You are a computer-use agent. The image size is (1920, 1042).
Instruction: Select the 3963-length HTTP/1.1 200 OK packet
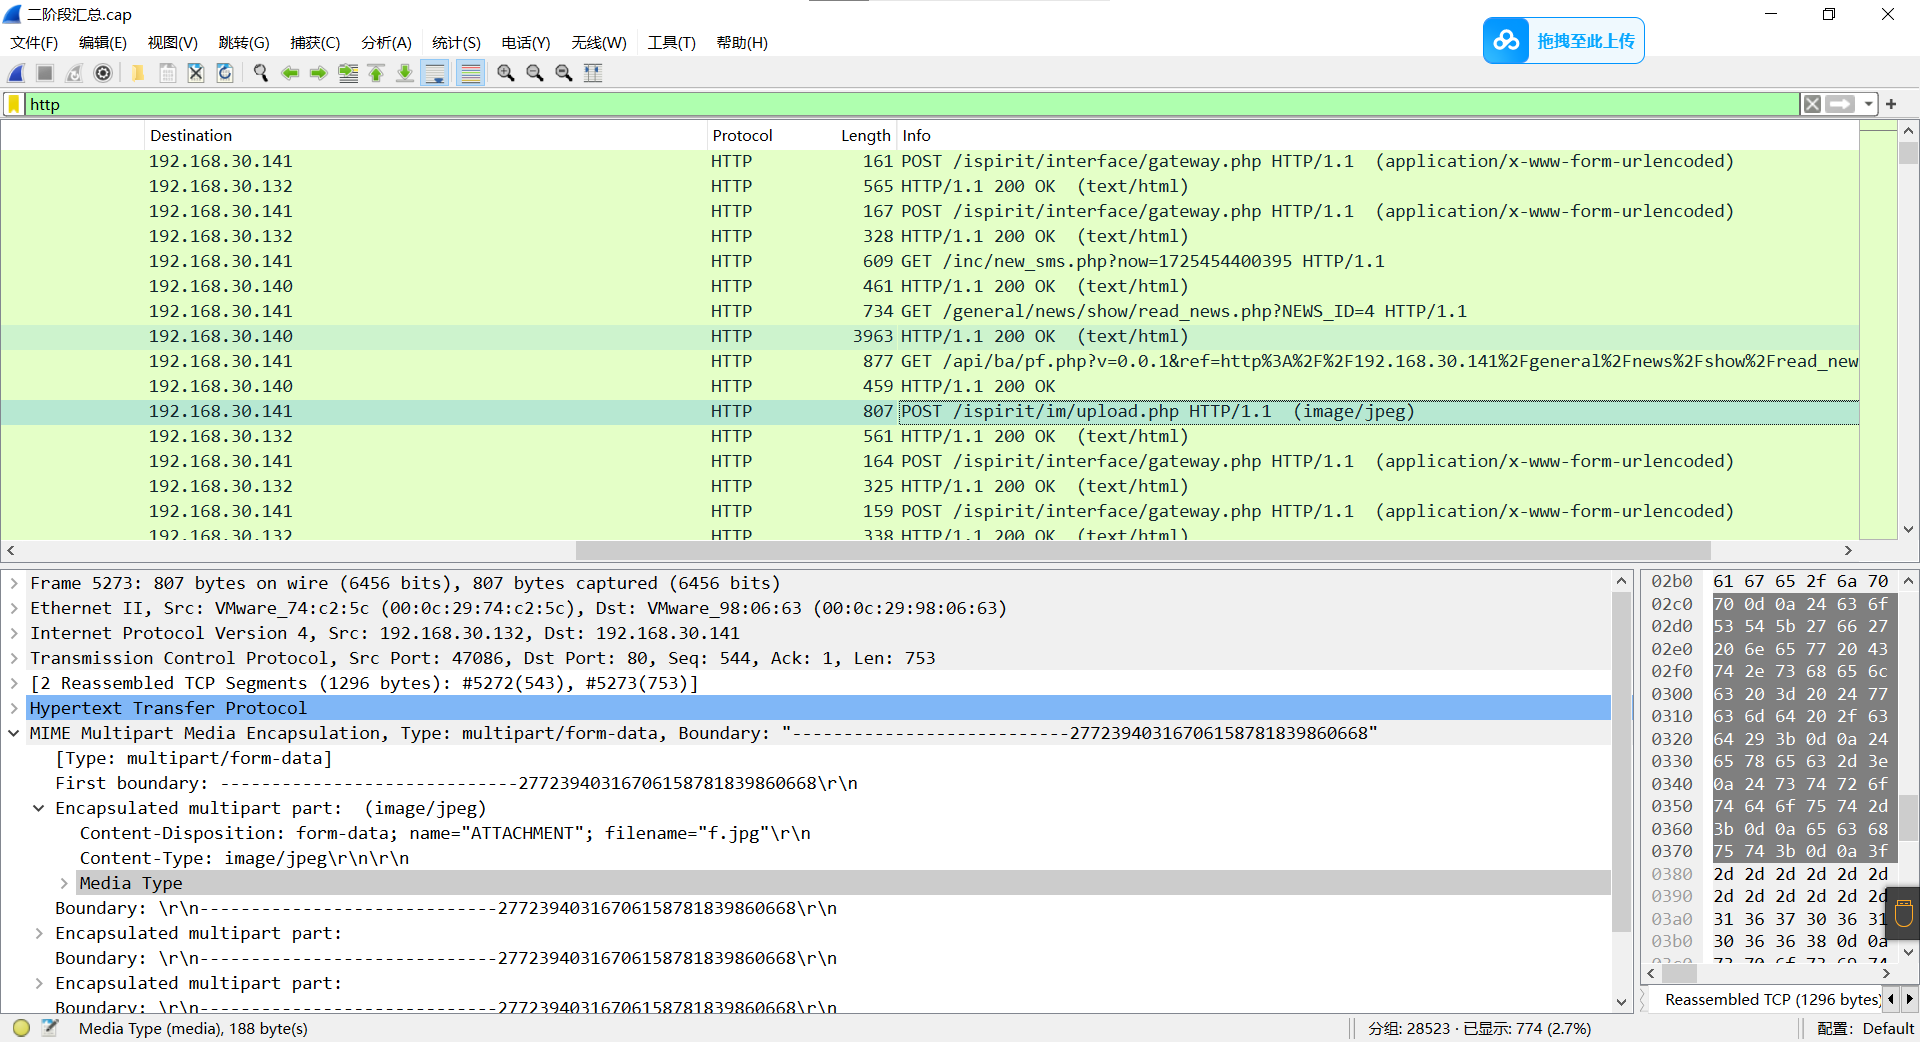[x=930, y=336]
